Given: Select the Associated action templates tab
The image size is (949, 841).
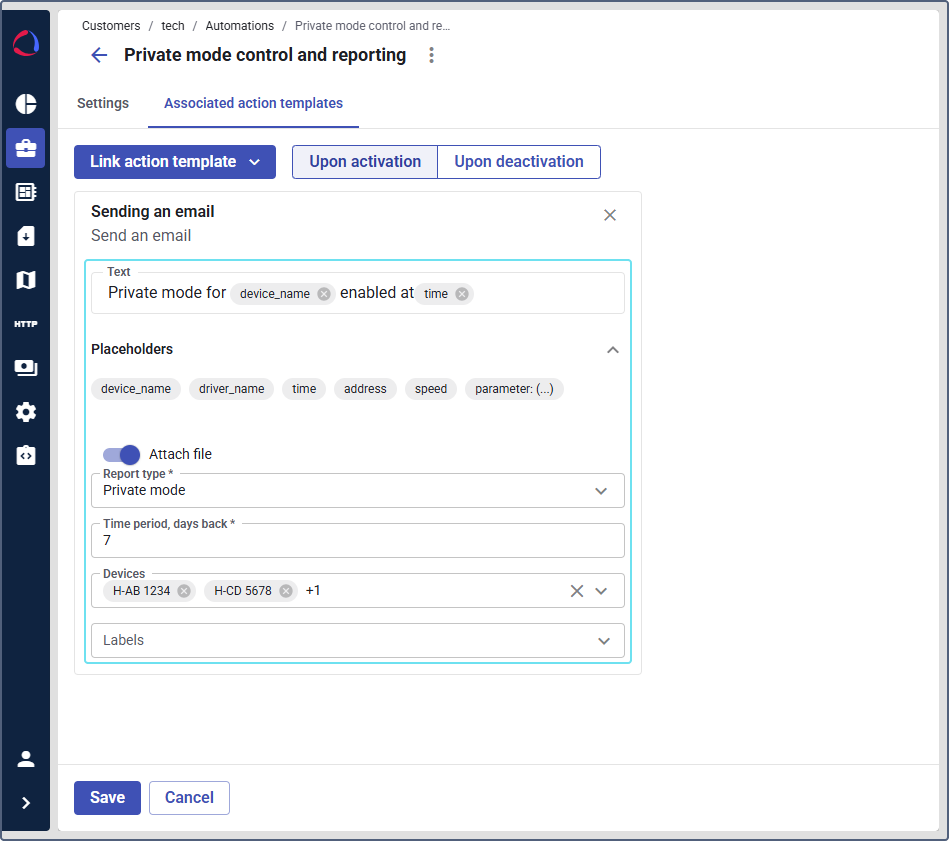Looking at the screenshot, I should click(x=253, y=103).
